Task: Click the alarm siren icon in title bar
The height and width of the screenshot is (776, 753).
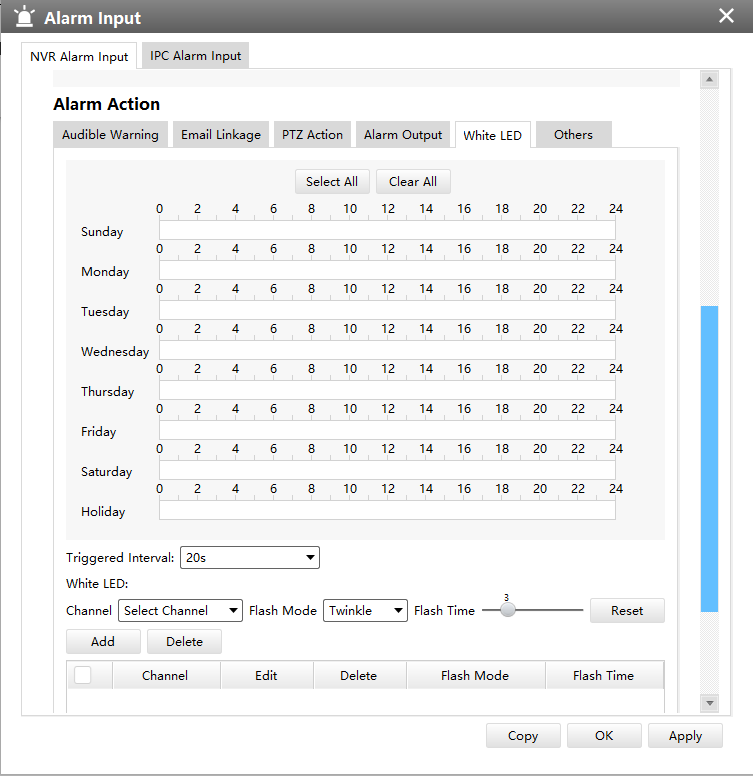Action: coord(24,17)
